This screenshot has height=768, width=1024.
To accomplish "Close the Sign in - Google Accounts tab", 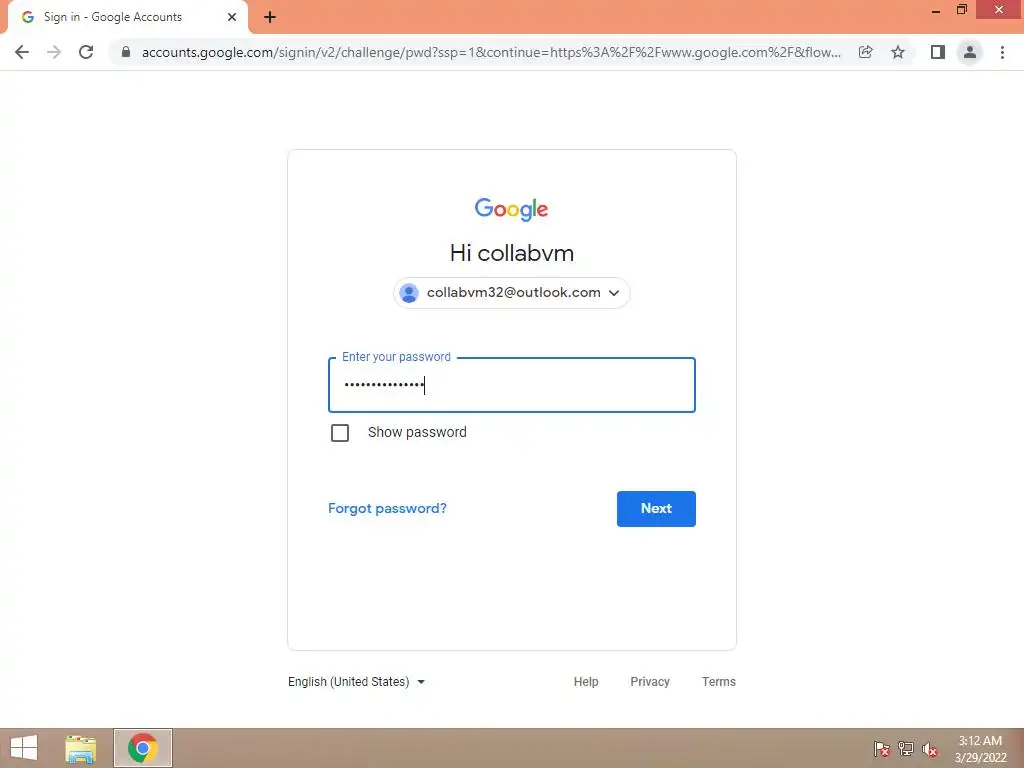I will [x=232, y=17].
